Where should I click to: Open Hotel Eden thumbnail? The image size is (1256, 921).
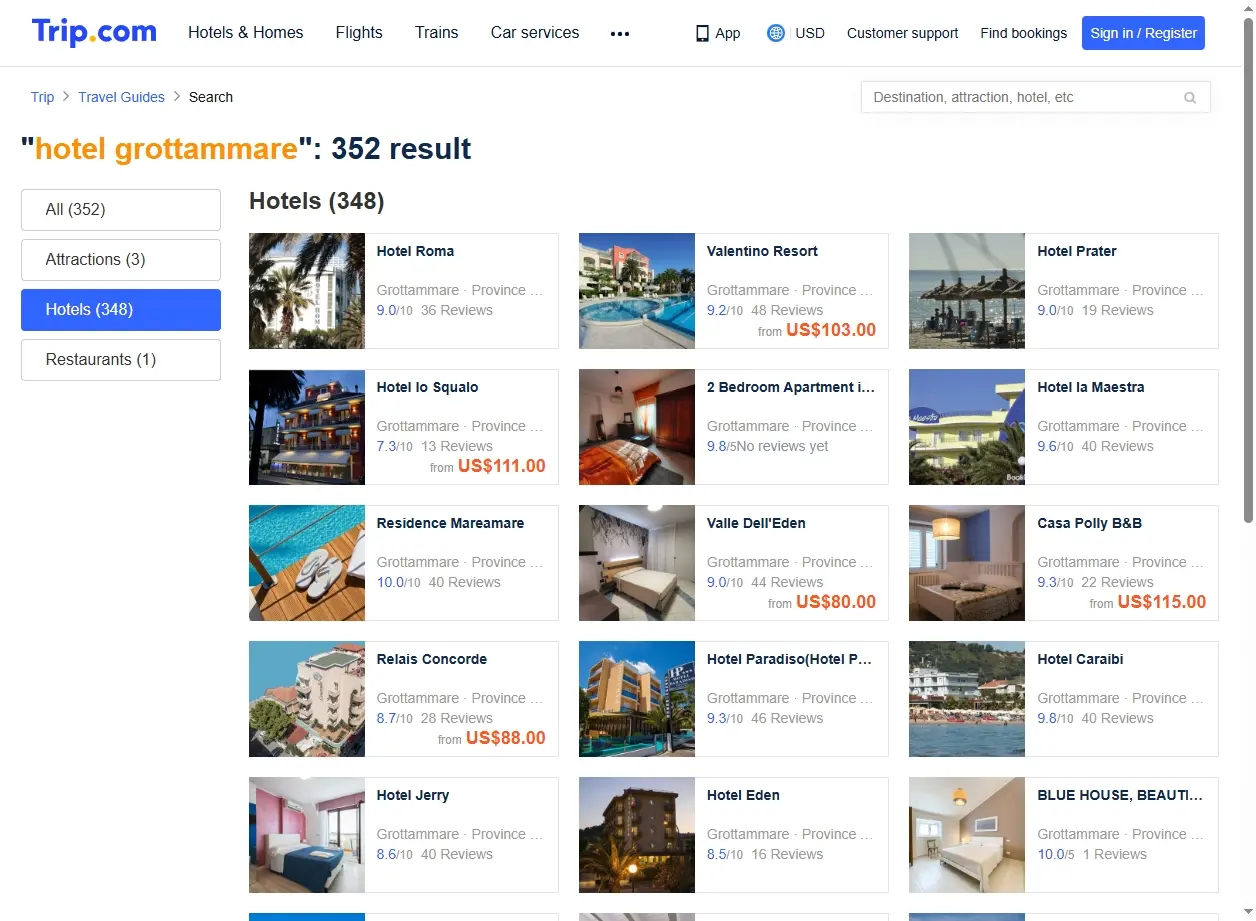pyautogui.click(x=637, y=835)
